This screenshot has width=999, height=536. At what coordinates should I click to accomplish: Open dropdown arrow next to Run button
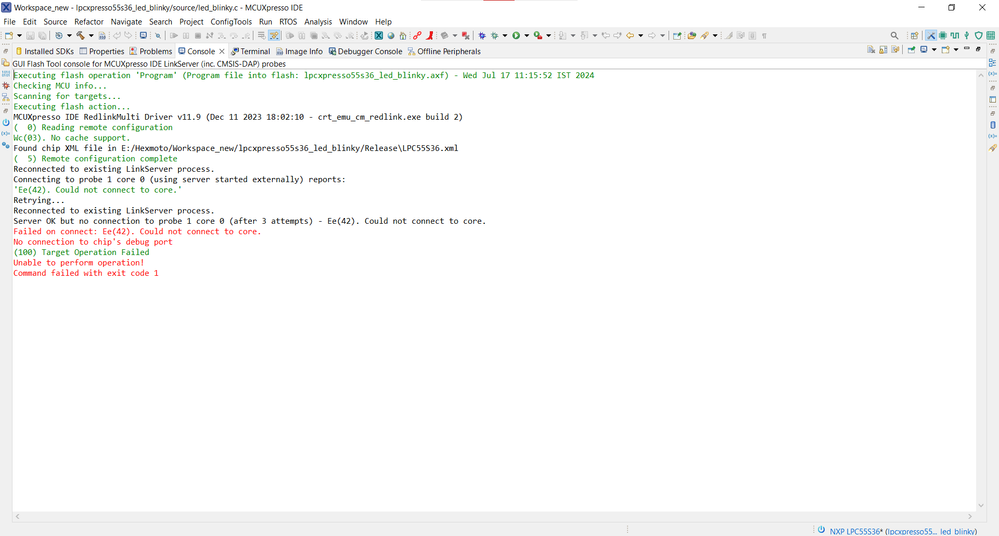(527, 36)
